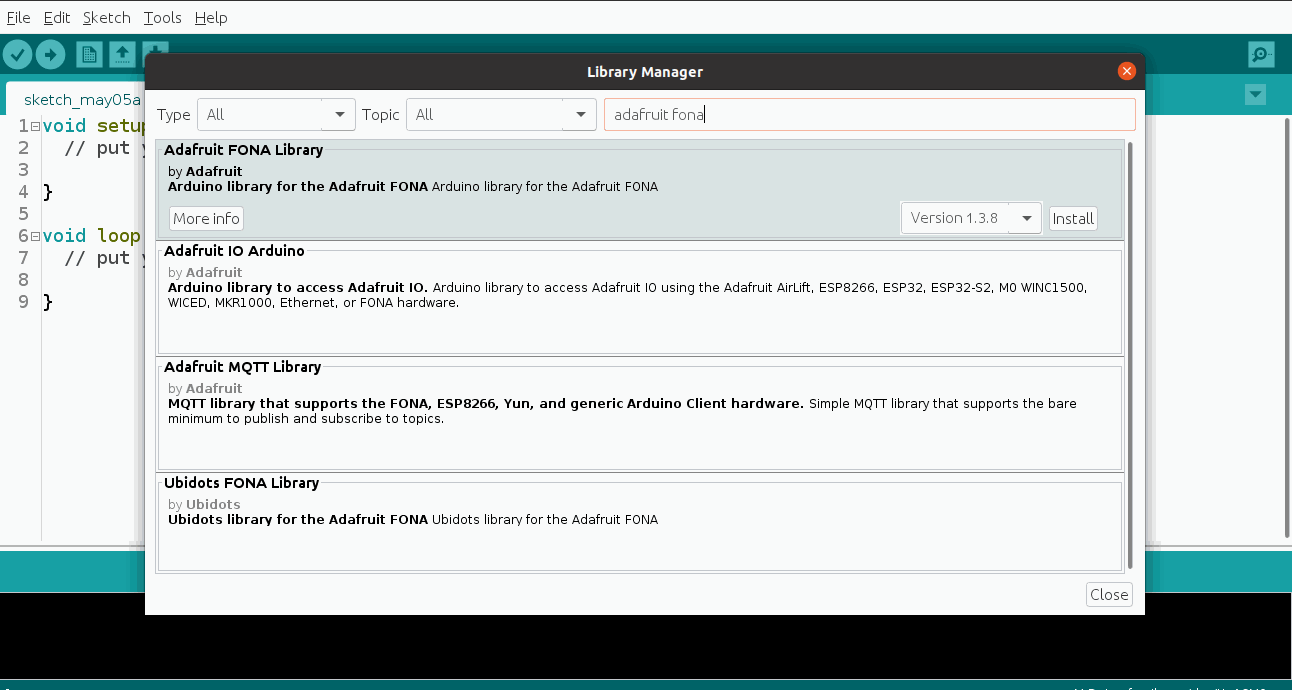Click the library list vertical scrollbar
The height and width of the screenshot is (690, 1292).
tap(1131, 355)
